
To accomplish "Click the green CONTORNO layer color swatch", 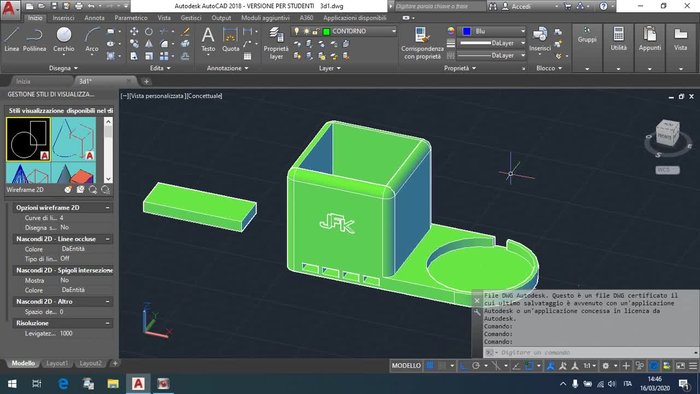I will [326, 31].
